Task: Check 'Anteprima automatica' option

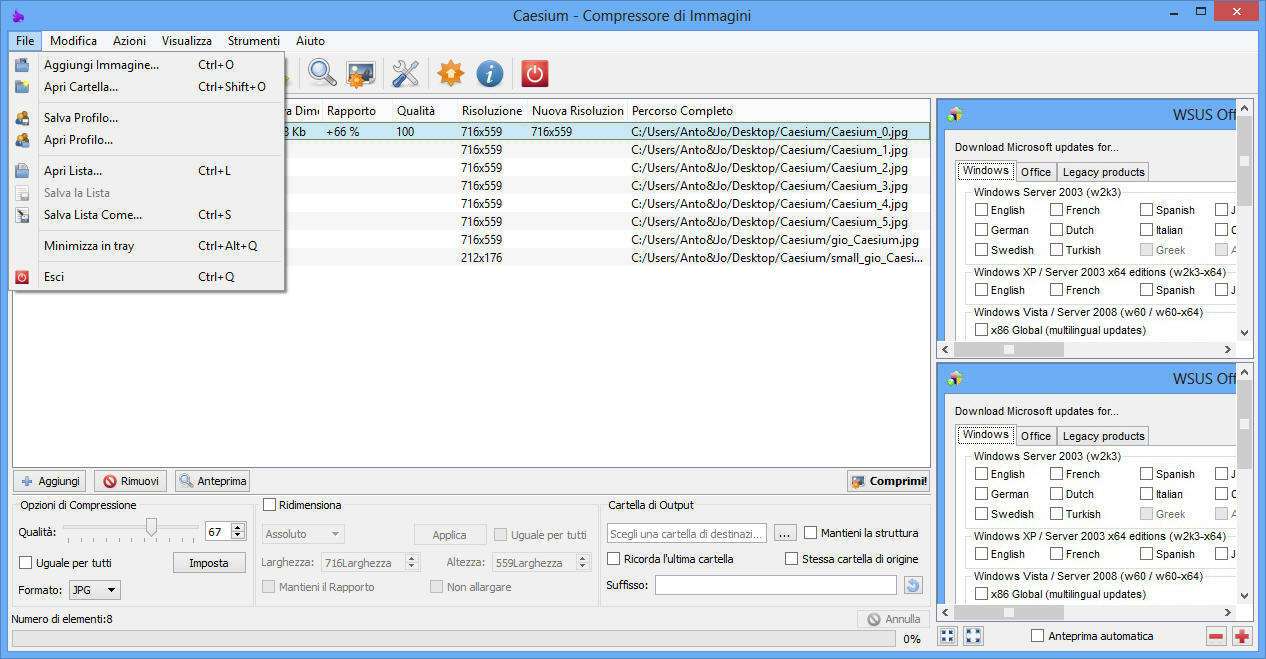Action: click(x=1038, y=636)
